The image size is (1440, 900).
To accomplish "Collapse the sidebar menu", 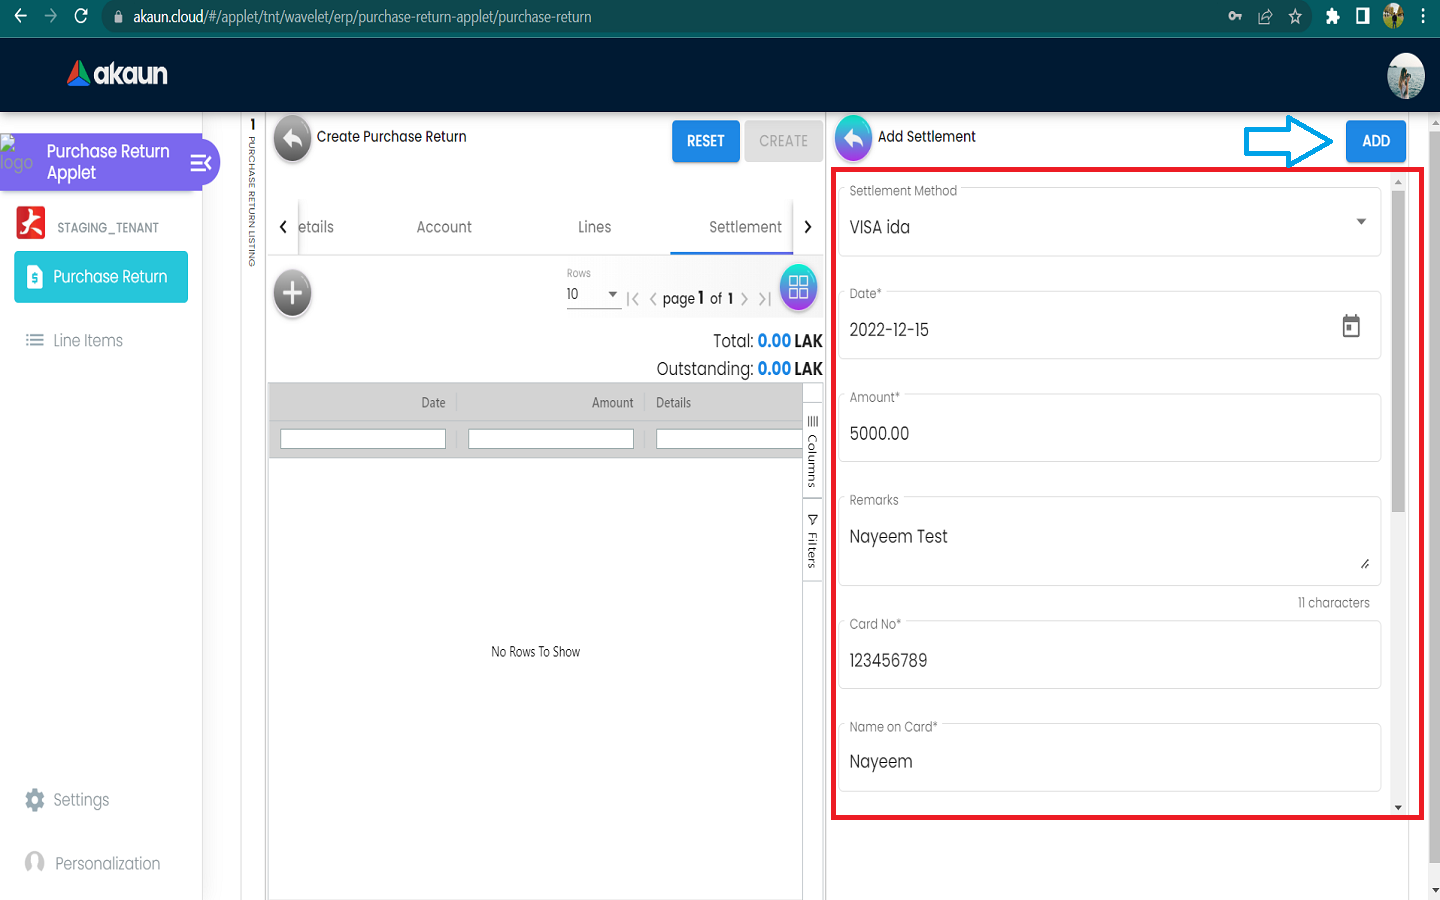I will 201,162.
